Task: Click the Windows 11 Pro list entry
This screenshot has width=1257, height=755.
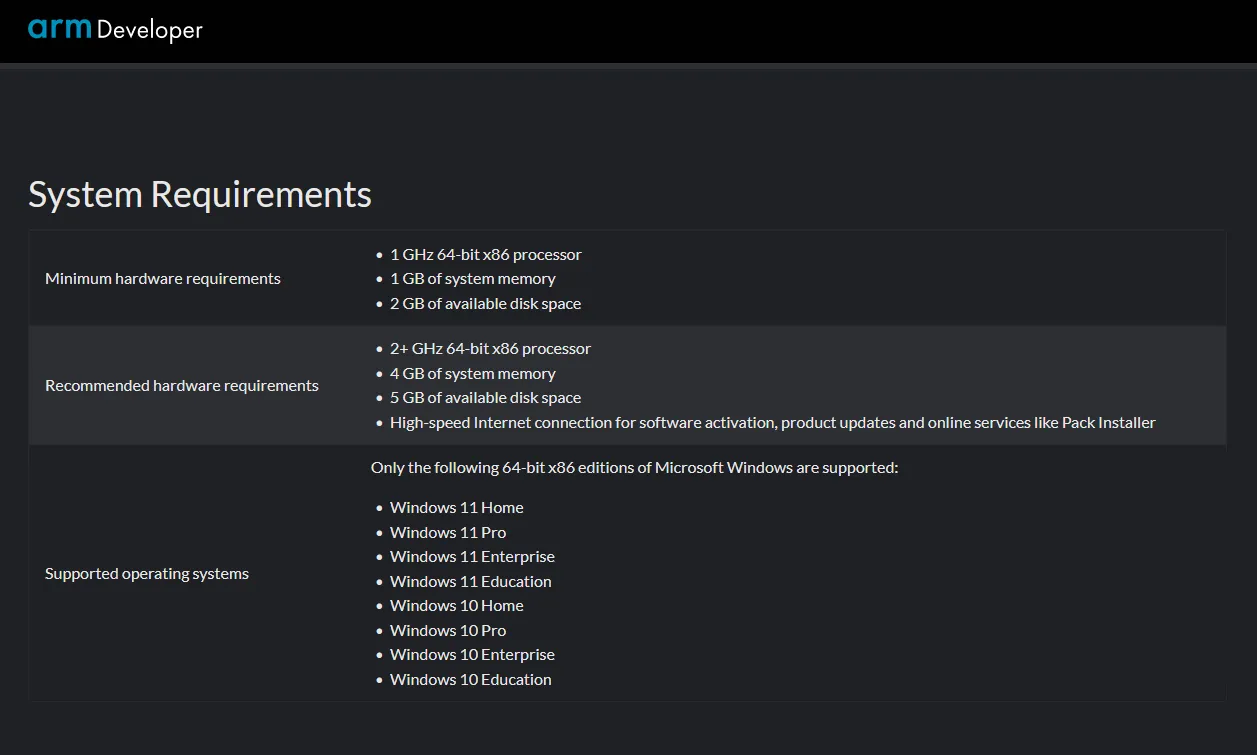Action: (x=448, y=533)
